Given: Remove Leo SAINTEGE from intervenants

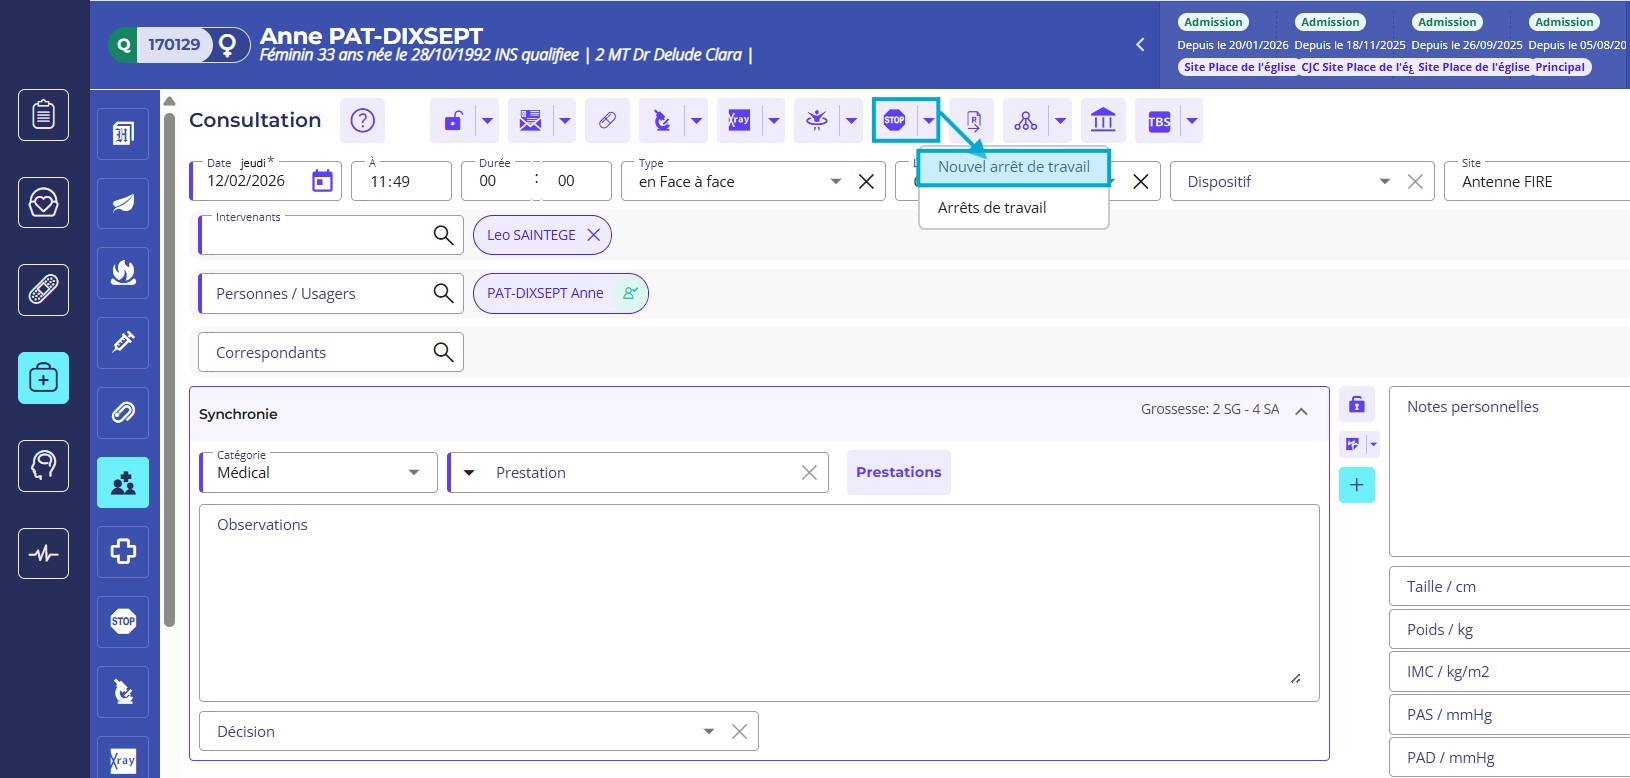Looking at the screenshot, I should tap(593, 235).
